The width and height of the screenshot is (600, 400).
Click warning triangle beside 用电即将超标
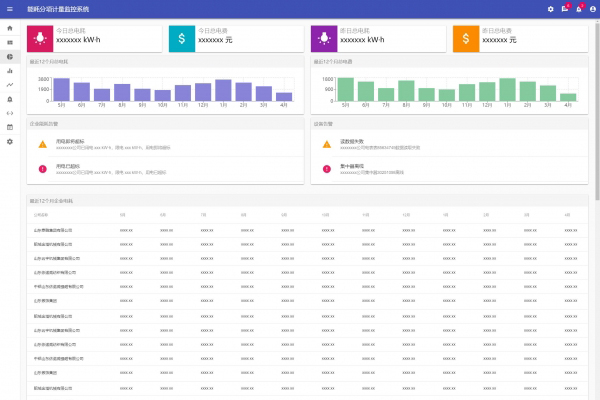(42, 144)
